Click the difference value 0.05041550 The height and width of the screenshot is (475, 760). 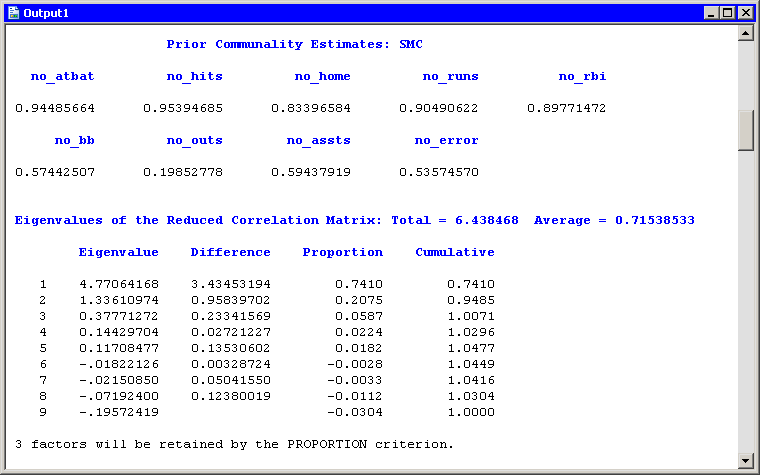pyautogui.click(x=231, y=380)
